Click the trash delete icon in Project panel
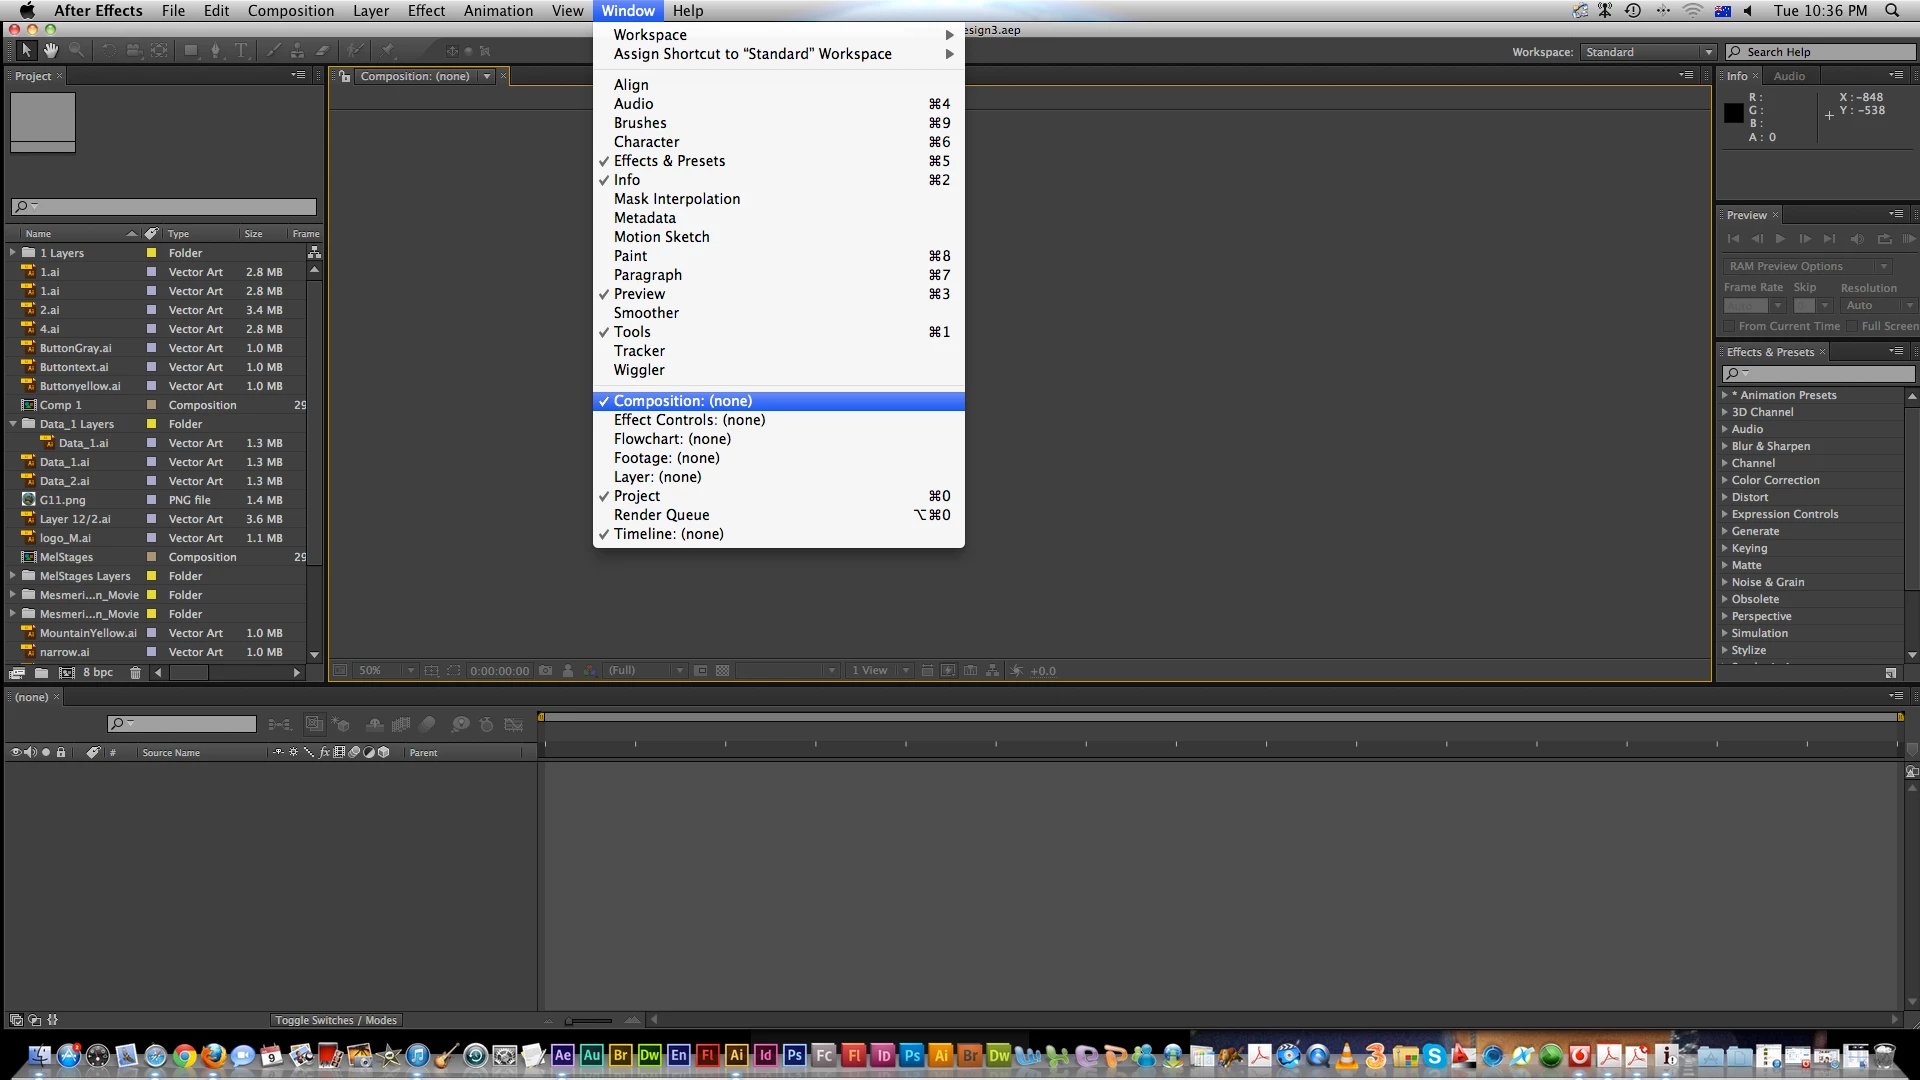Image resolution: width=1920 pixels, height=1080 pixels. 135,673
